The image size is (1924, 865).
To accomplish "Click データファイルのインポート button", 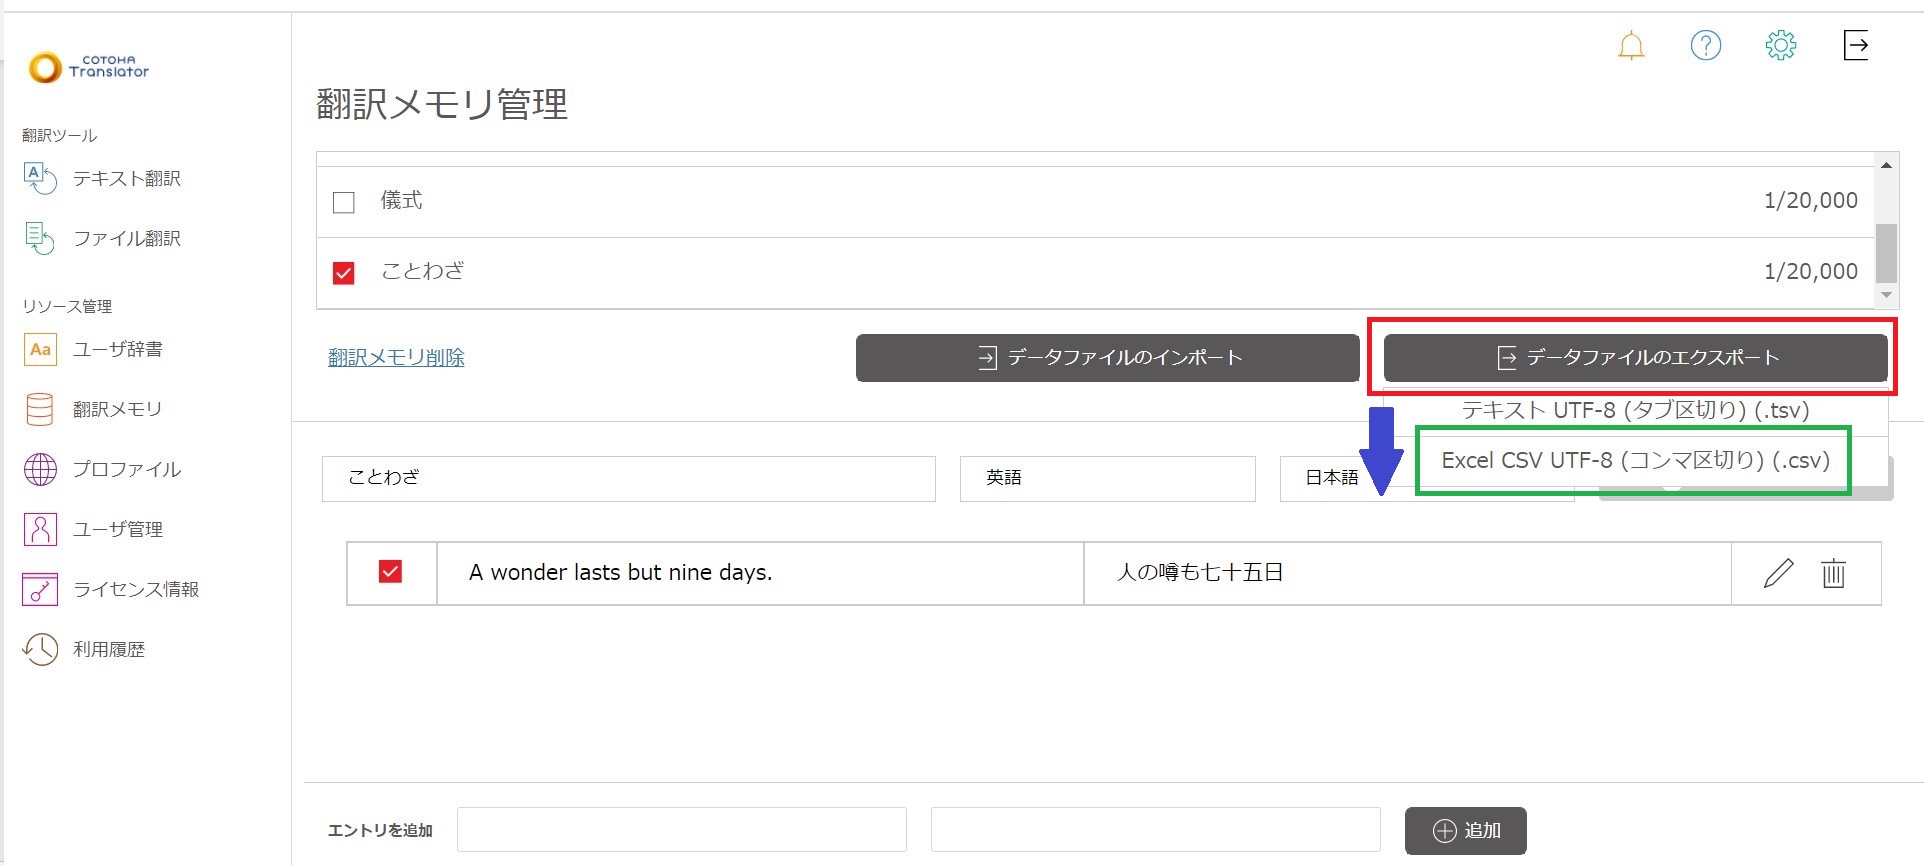I will point(1107,358).
